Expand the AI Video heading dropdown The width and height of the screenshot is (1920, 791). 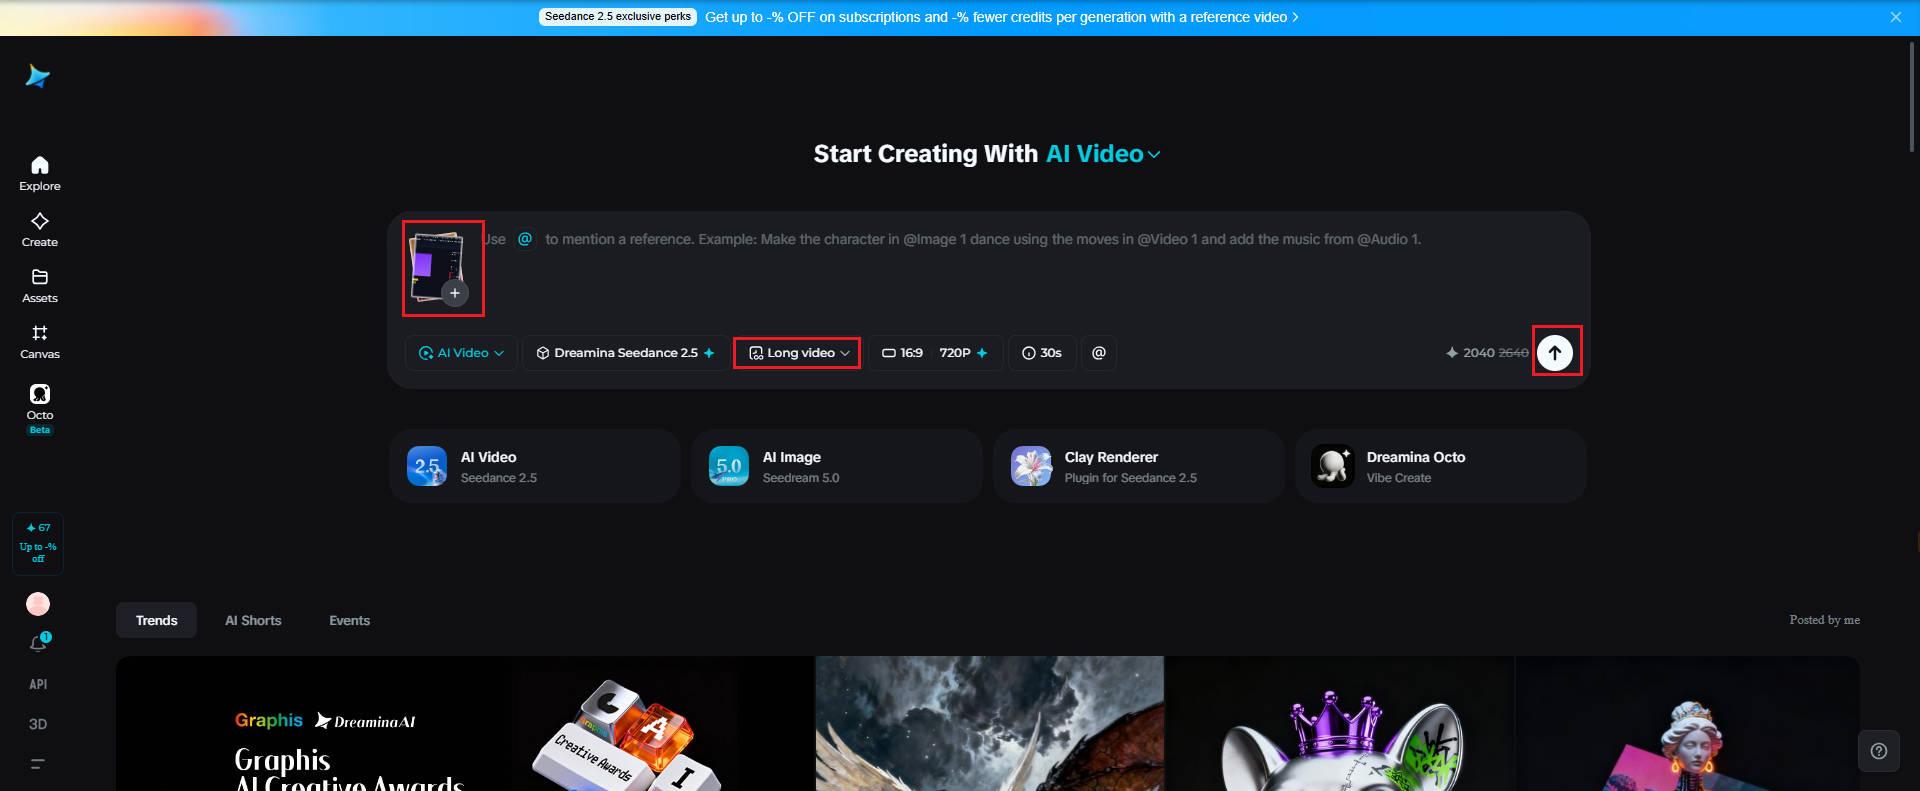click(x=1104, y=154)
